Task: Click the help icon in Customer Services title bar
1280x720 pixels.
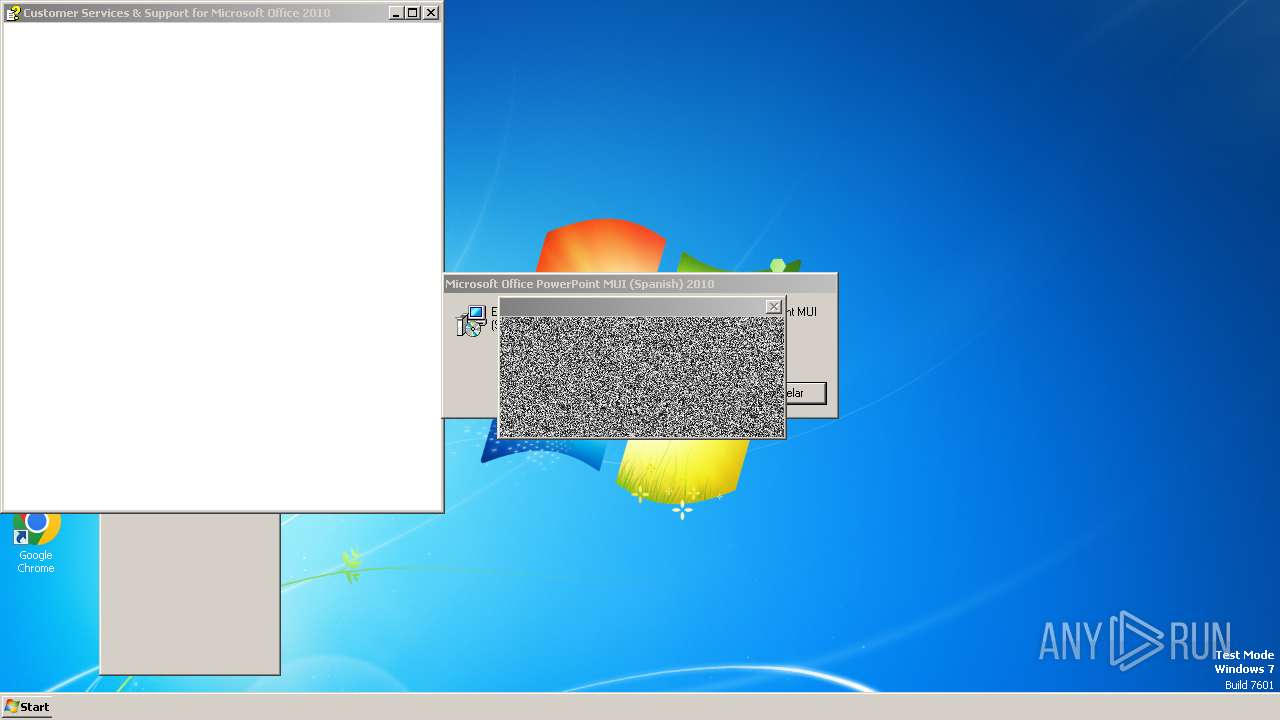Action: (13, 13)
